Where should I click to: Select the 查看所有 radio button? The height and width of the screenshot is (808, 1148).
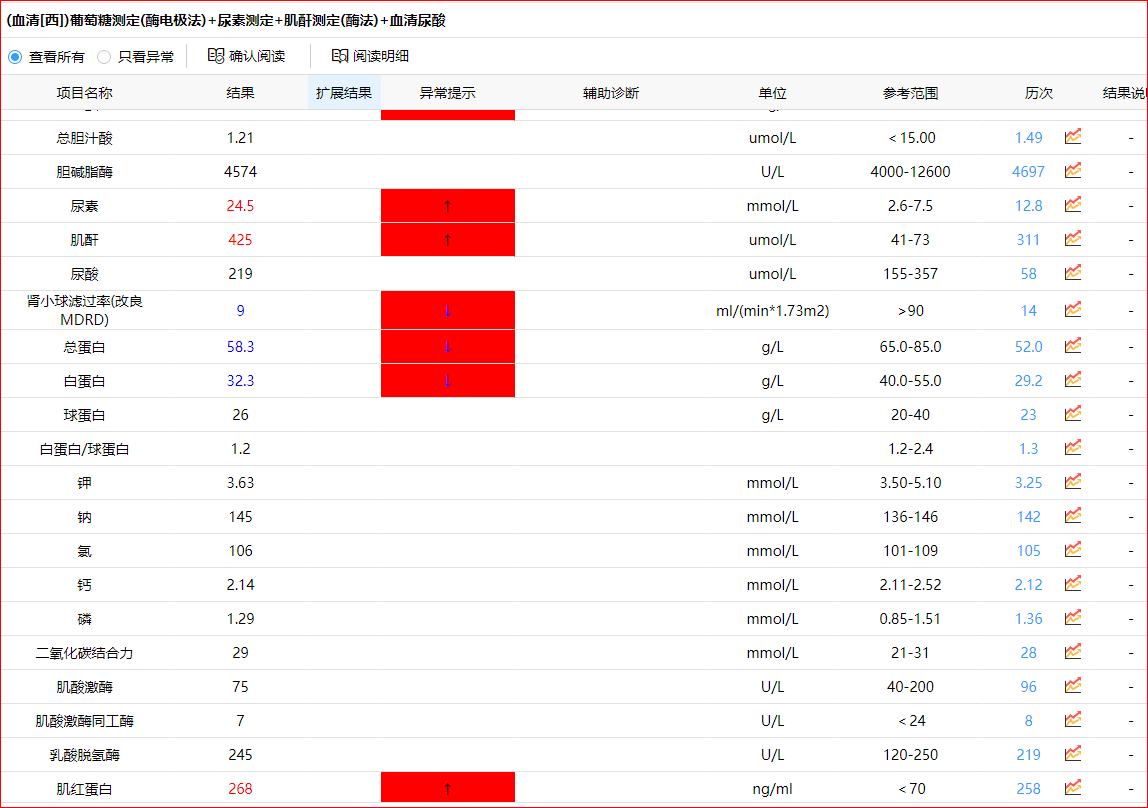(x=15, y=56)
